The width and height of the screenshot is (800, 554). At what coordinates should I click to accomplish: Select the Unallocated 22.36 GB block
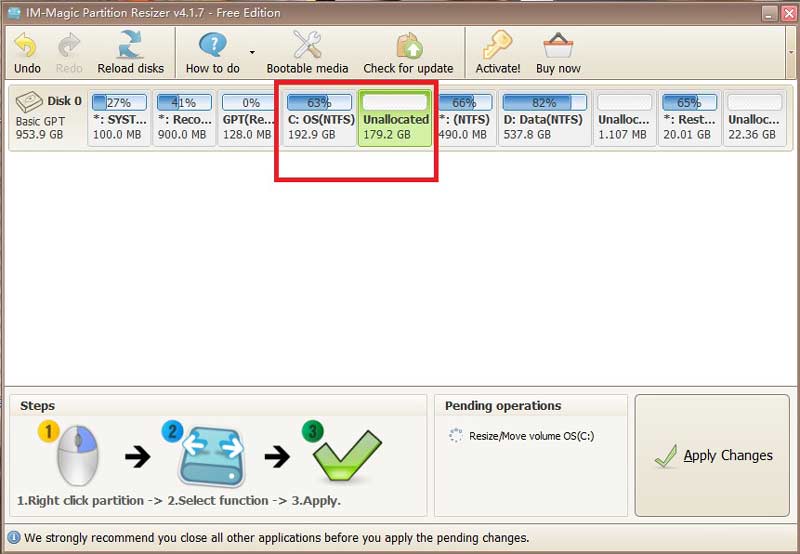point(755,118)
